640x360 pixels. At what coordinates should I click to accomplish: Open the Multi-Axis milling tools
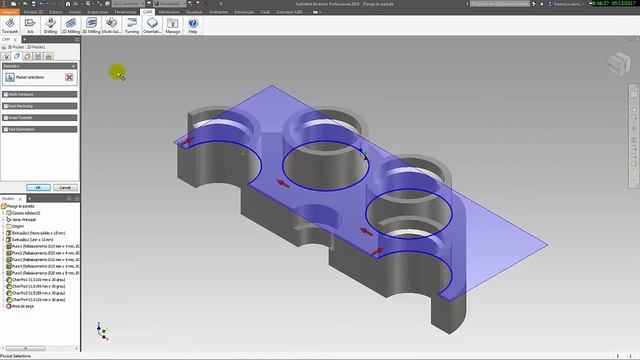click(x=111, y=25)
